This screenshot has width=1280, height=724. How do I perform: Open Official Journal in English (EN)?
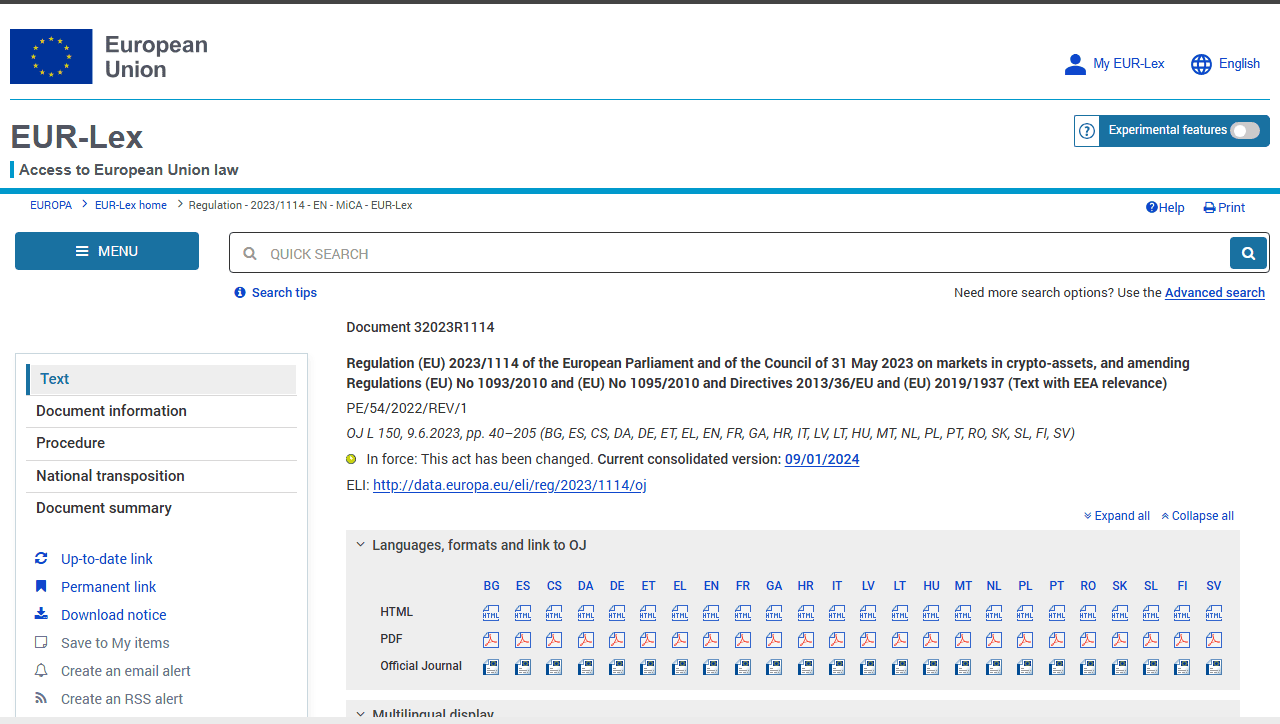711,667
